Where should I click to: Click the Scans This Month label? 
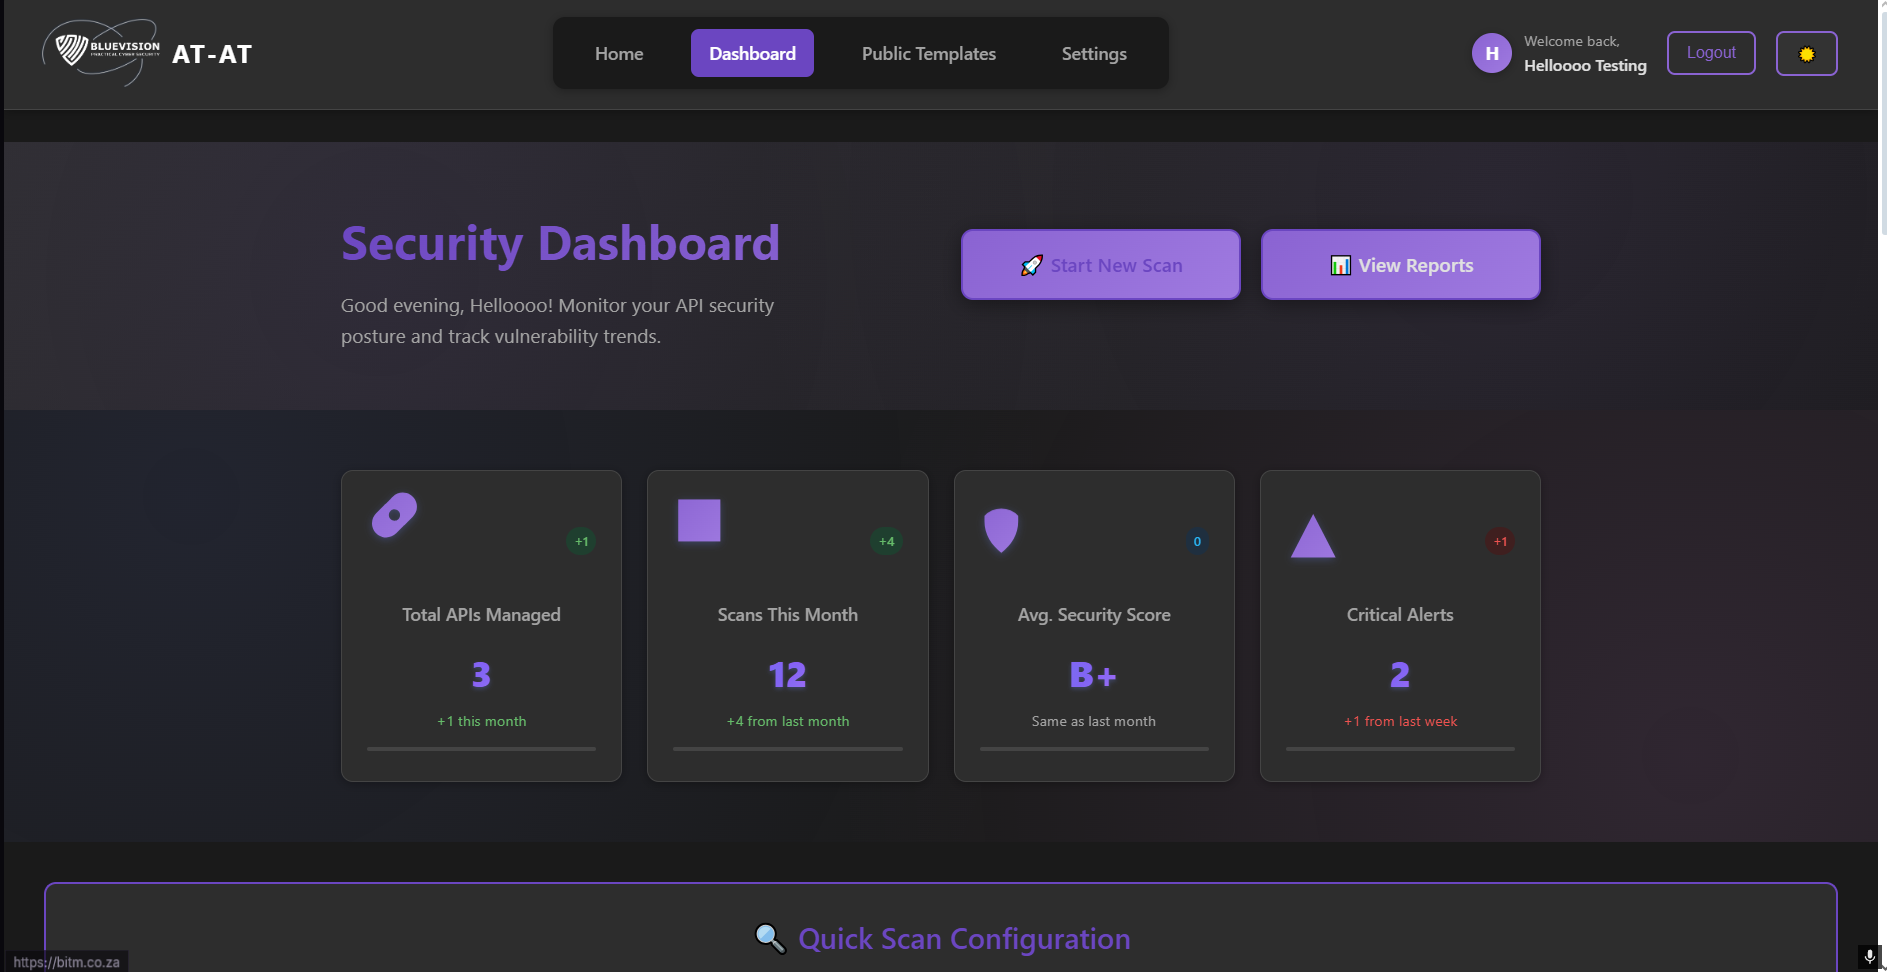tap(788, 615)
